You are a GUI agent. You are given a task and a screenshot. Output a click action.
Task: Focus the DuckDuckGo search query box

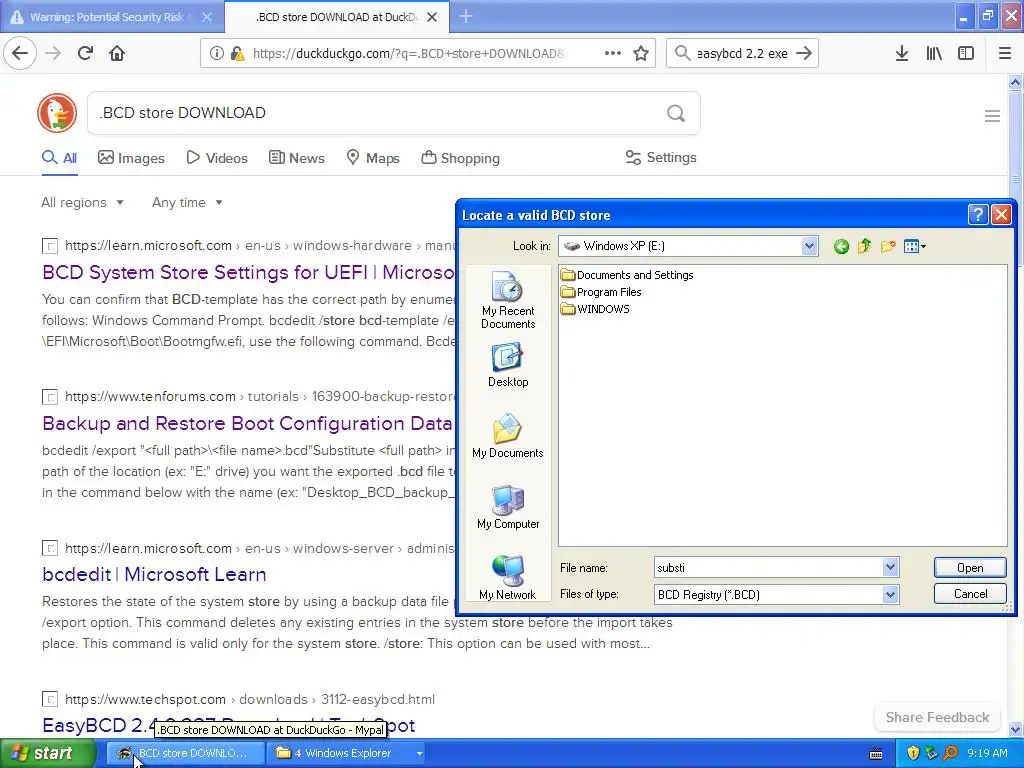379,113
